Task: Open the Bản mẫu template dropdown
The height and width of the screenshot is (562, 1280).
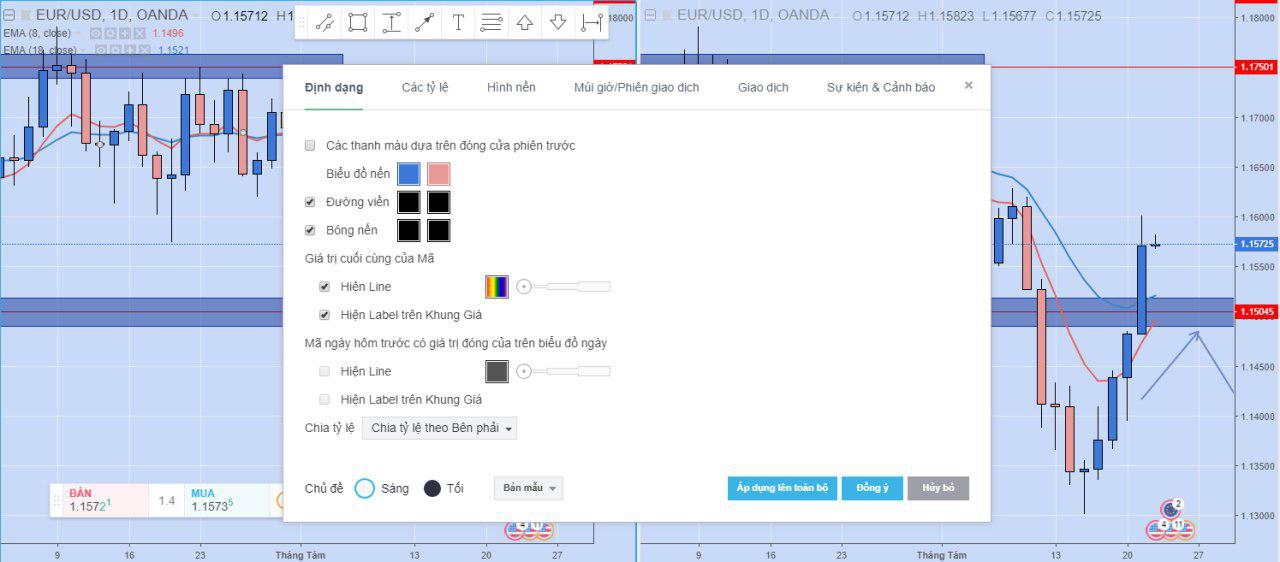Action: [529, 488]
